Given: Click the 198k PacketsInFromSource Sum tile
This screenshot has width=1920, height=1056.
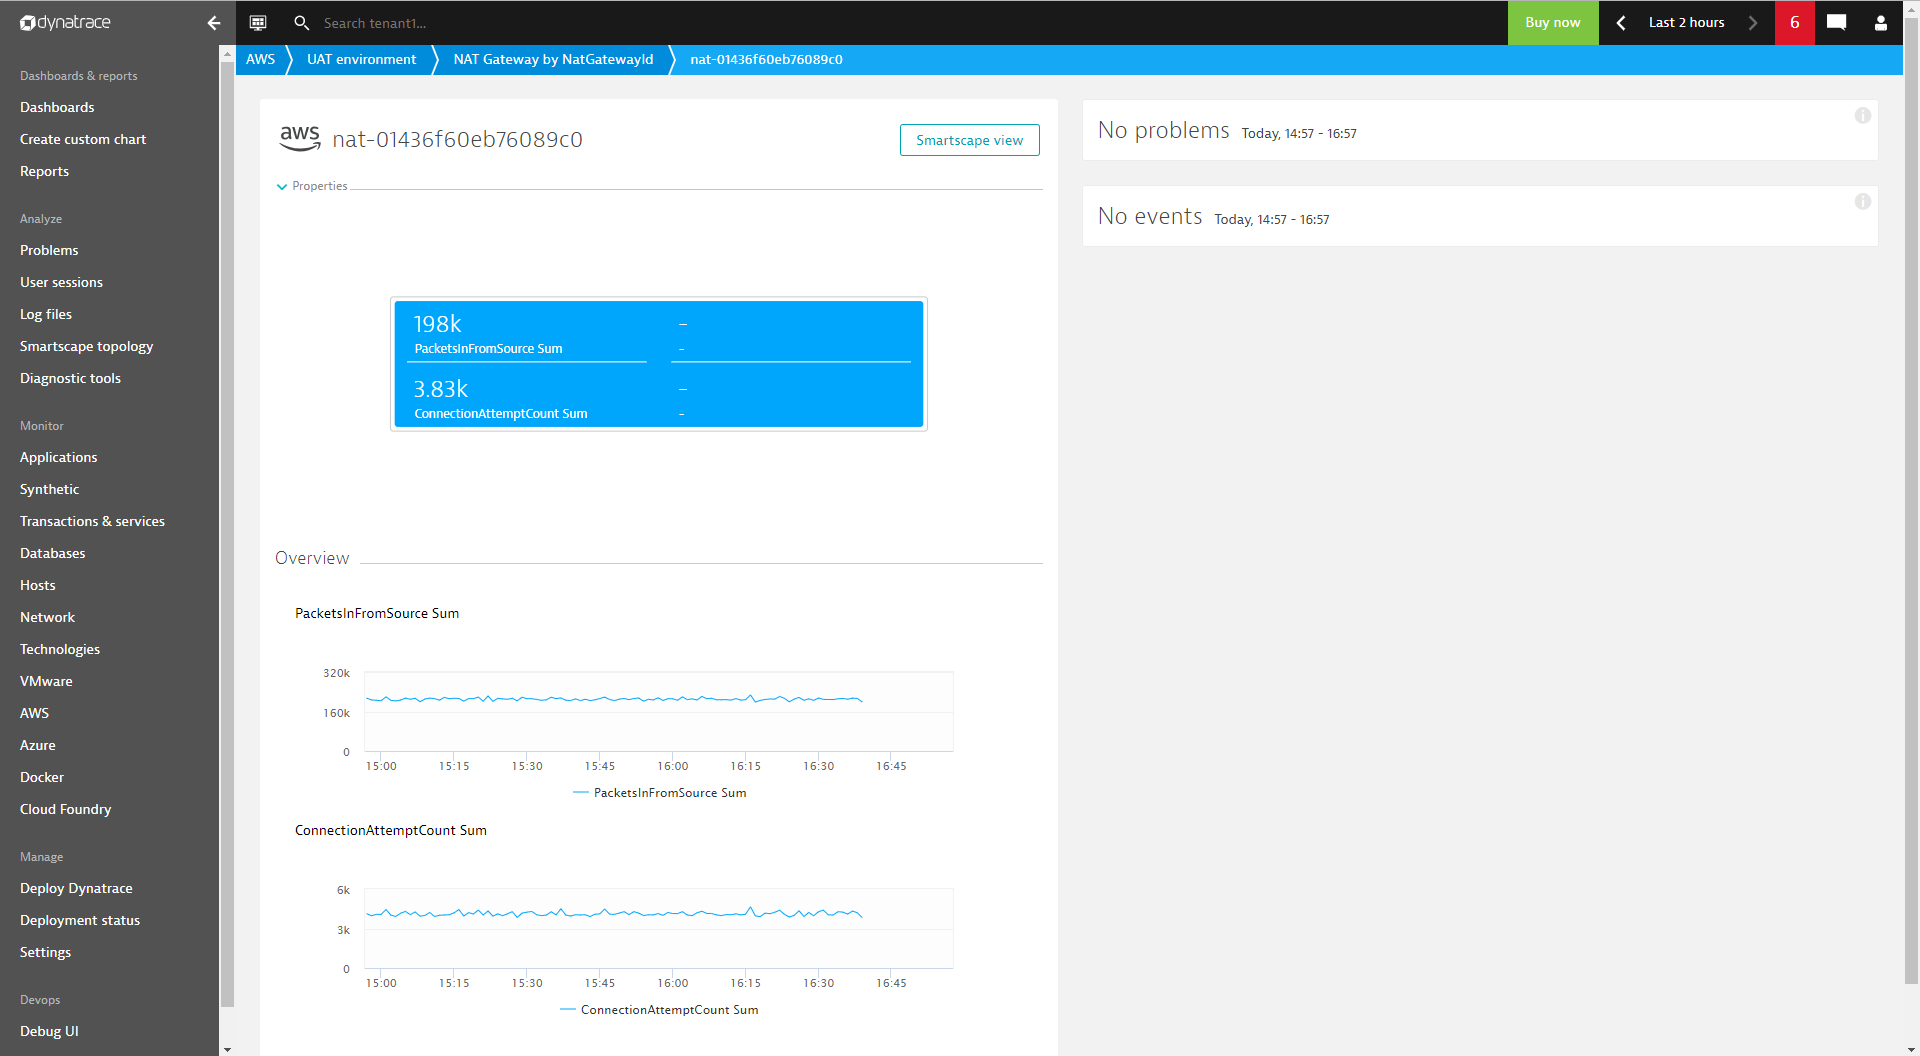Looking at the screenshot, I should (x=526, y=334).
